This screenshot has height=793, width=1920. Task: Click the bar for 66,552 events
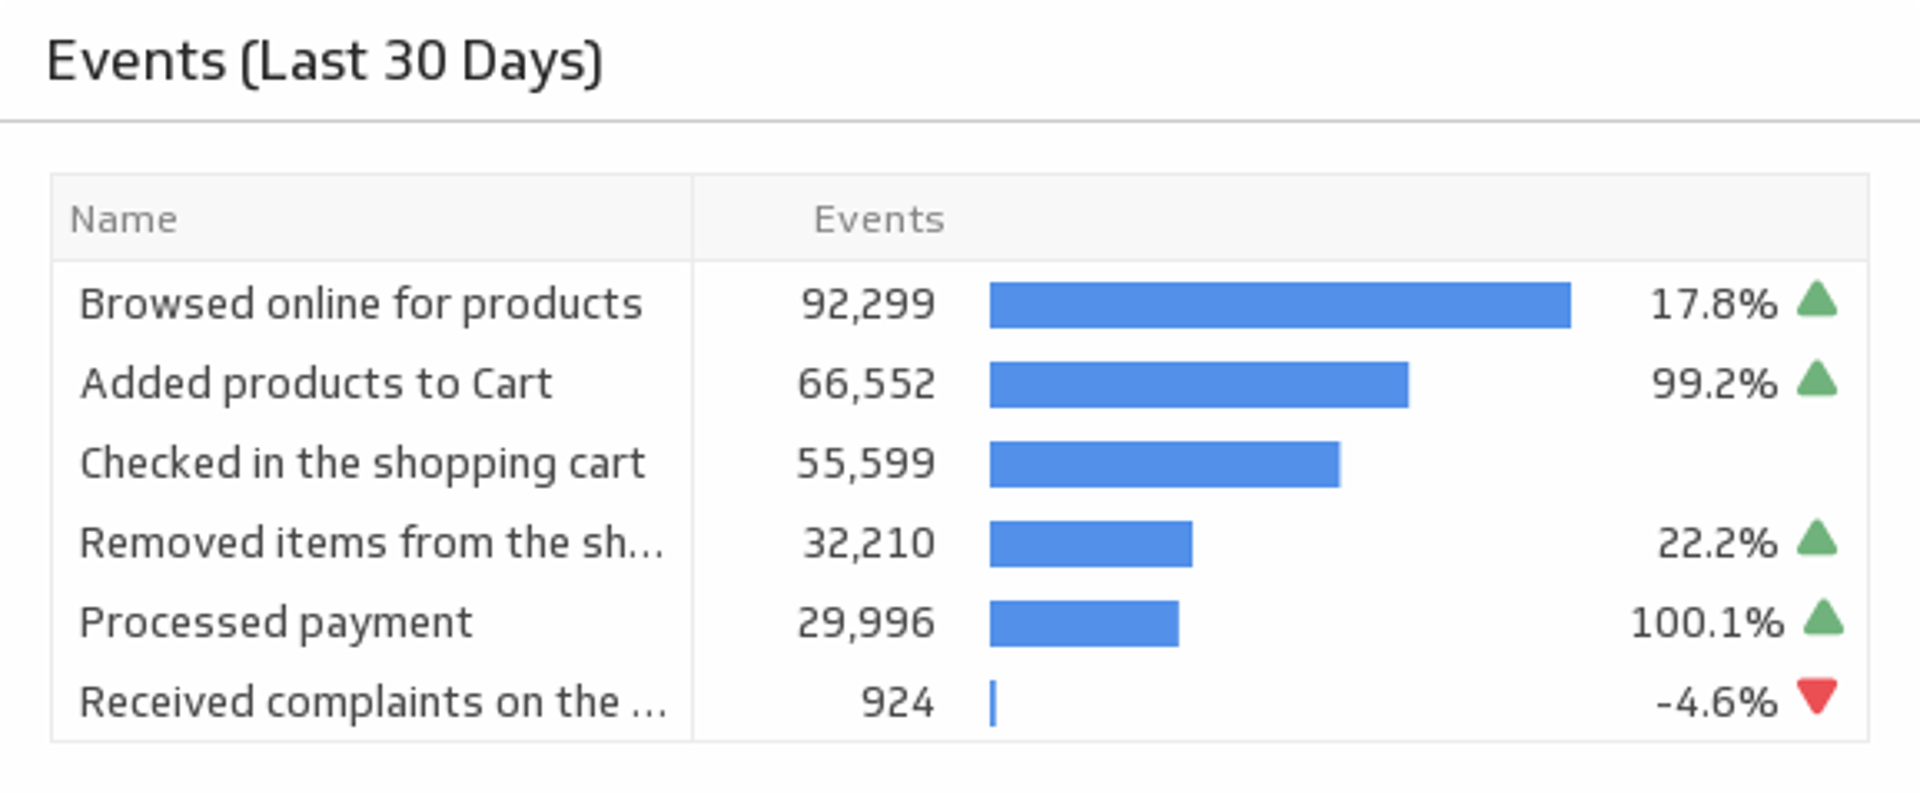1199,385
